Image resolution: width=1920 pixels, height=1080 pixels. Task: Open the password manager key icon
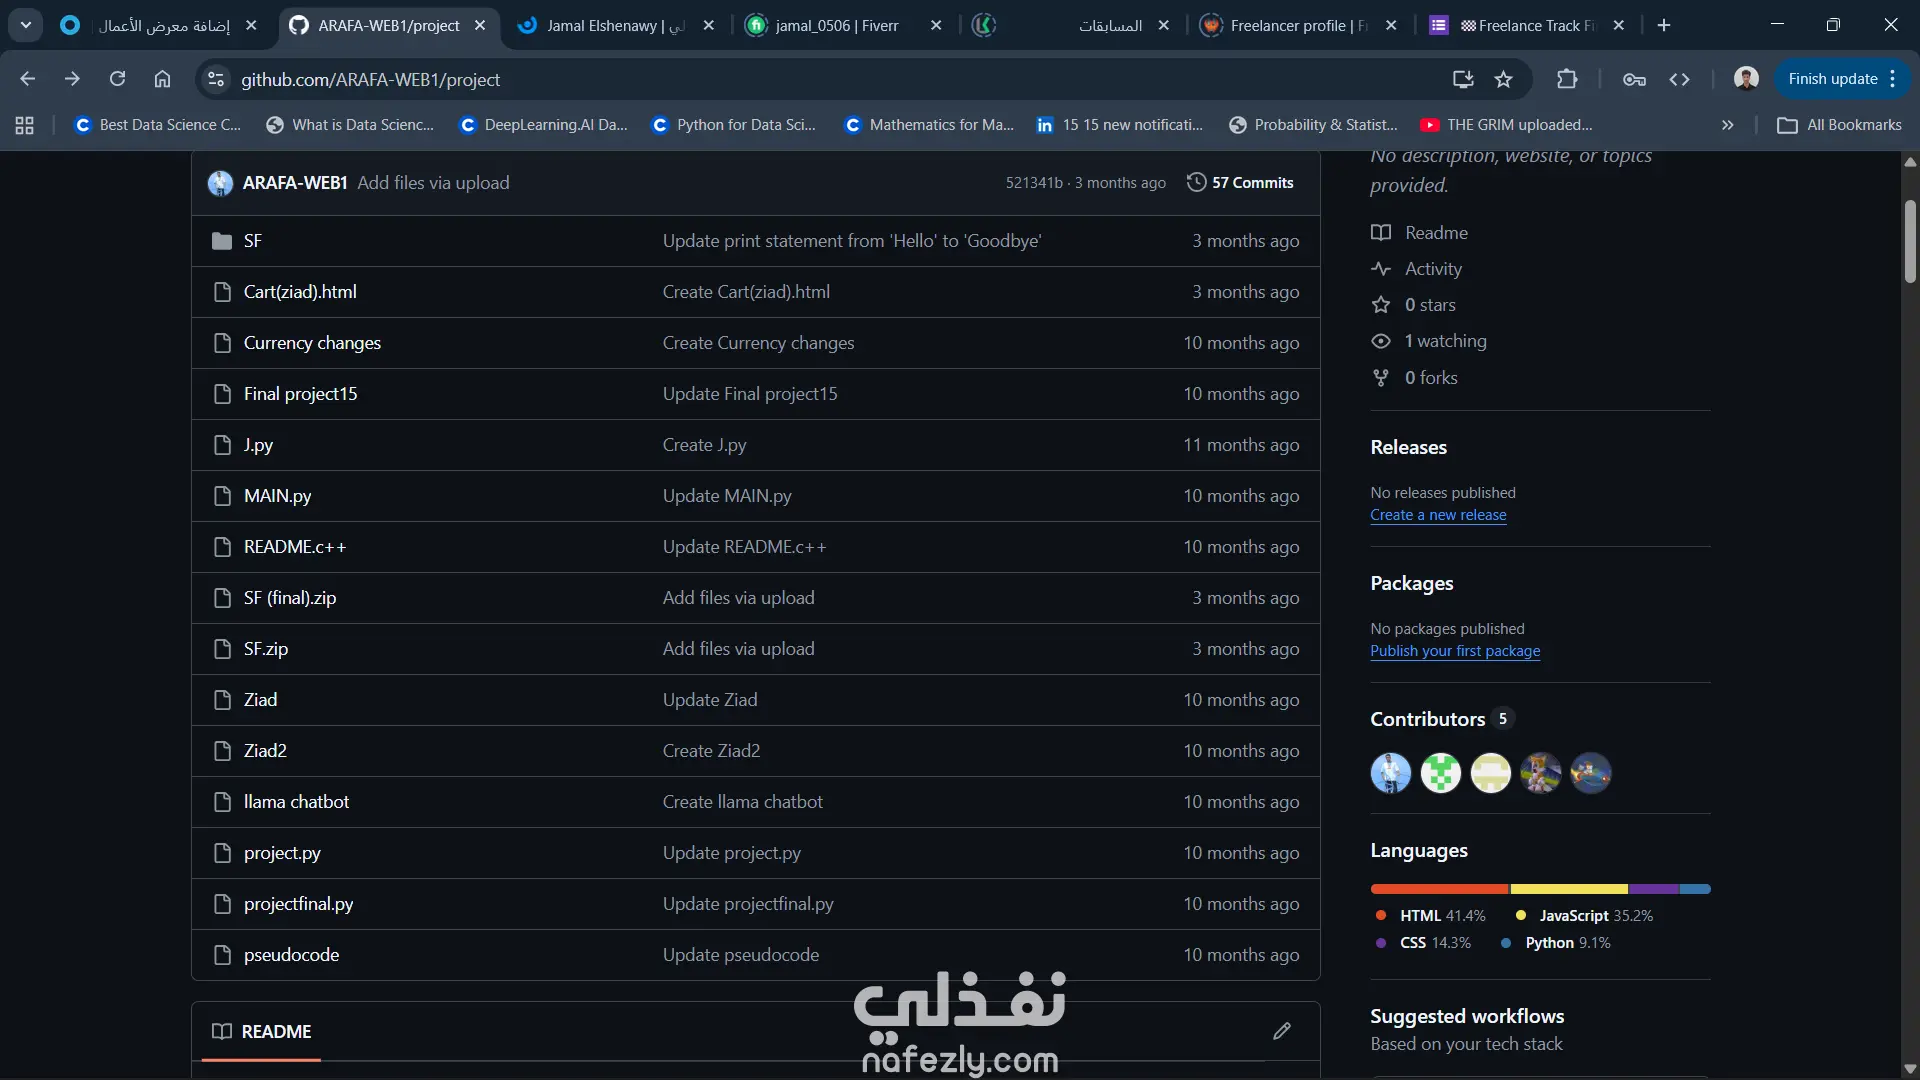point(1634,80)
